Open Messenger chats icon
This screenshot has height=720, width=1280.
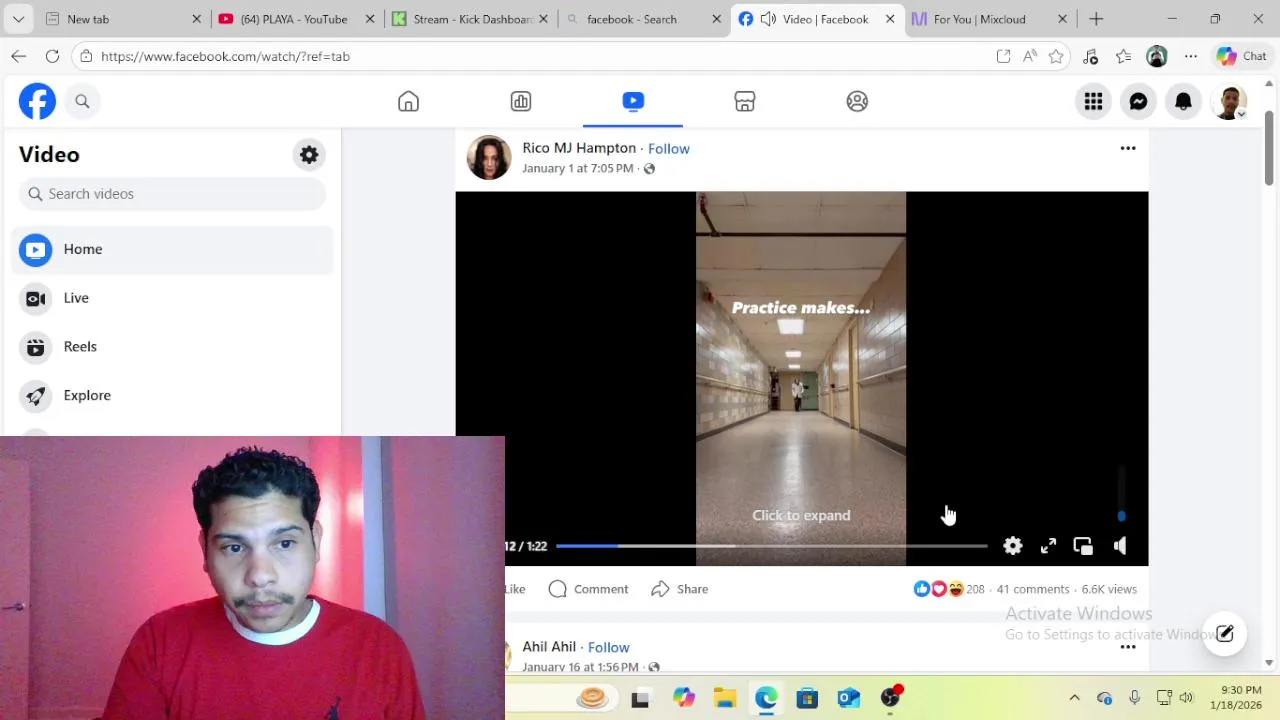tap(1138, 101)
